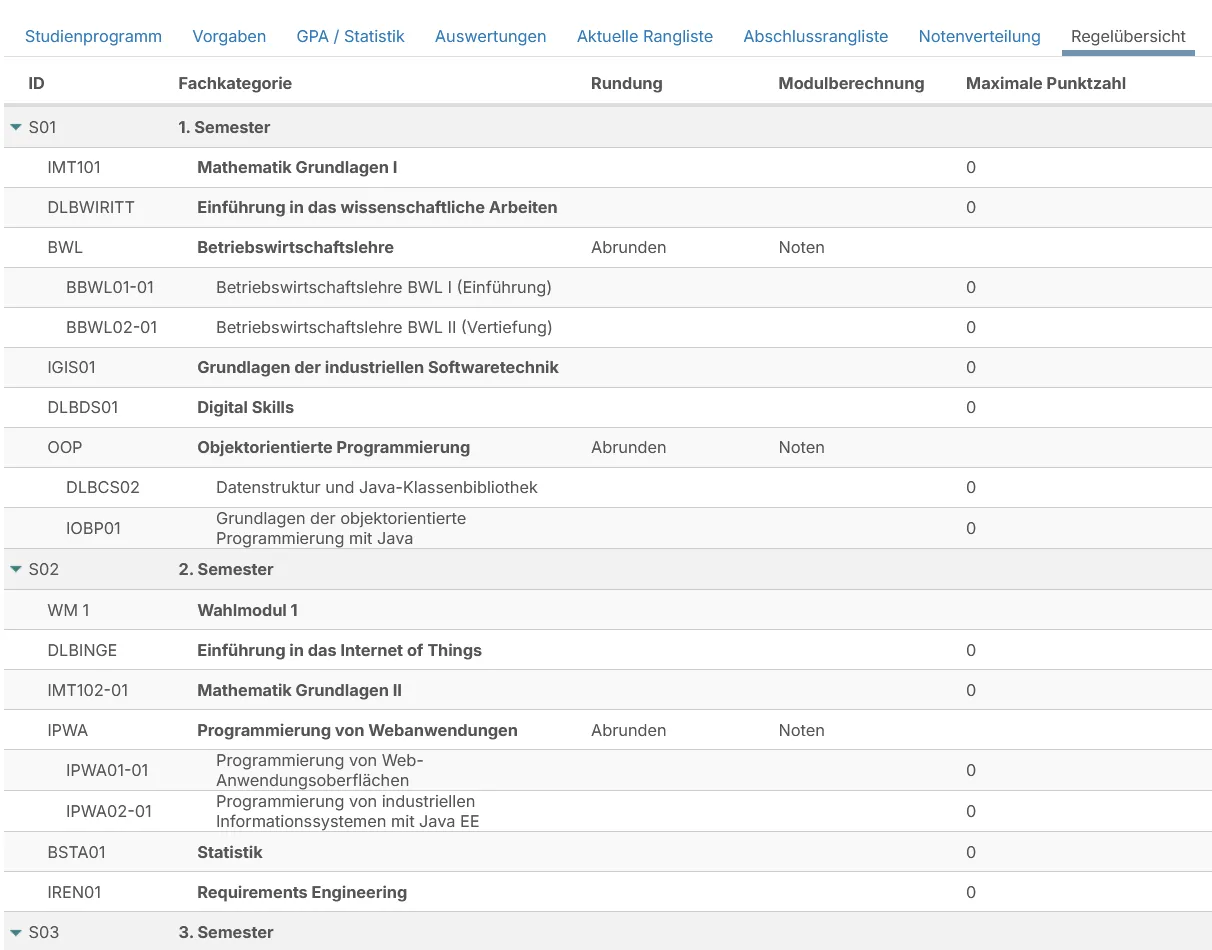This screenshot has width=1212, height=950.
Task: Click the Rundung column header
Action: (x=627, y=83)
